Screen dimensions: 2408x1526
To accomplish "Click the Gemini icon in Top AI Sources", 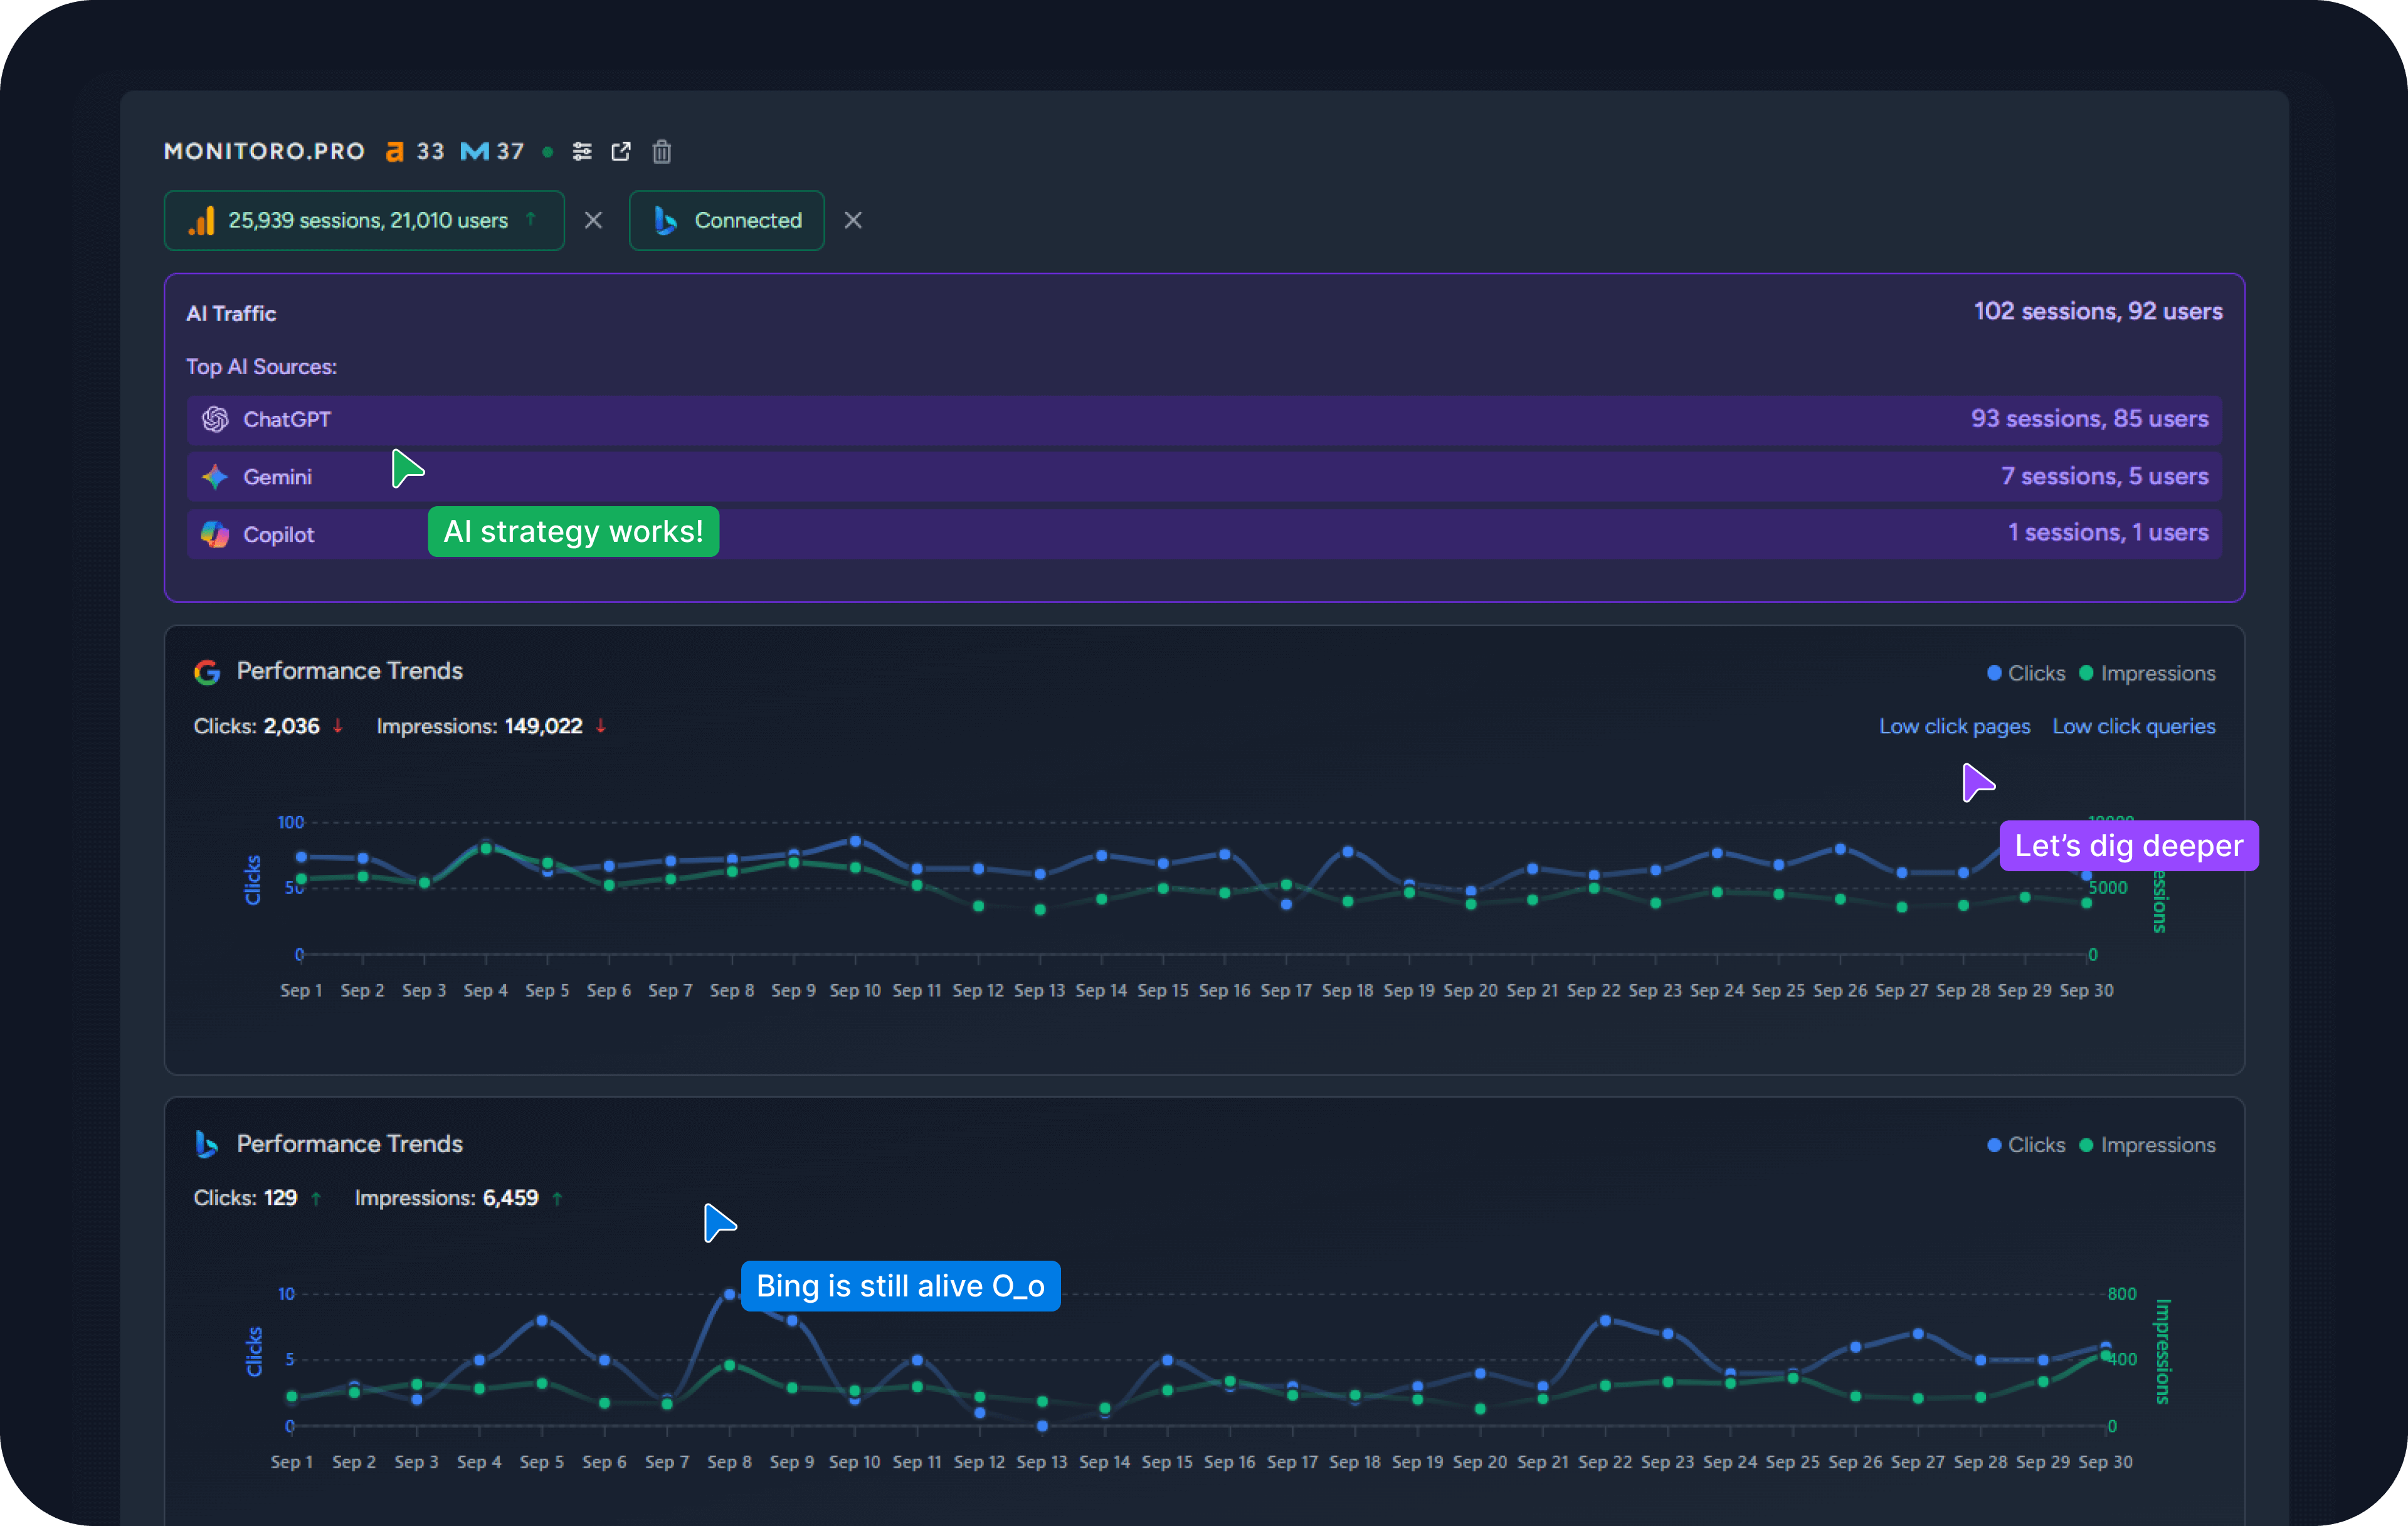I will point(215,477).
